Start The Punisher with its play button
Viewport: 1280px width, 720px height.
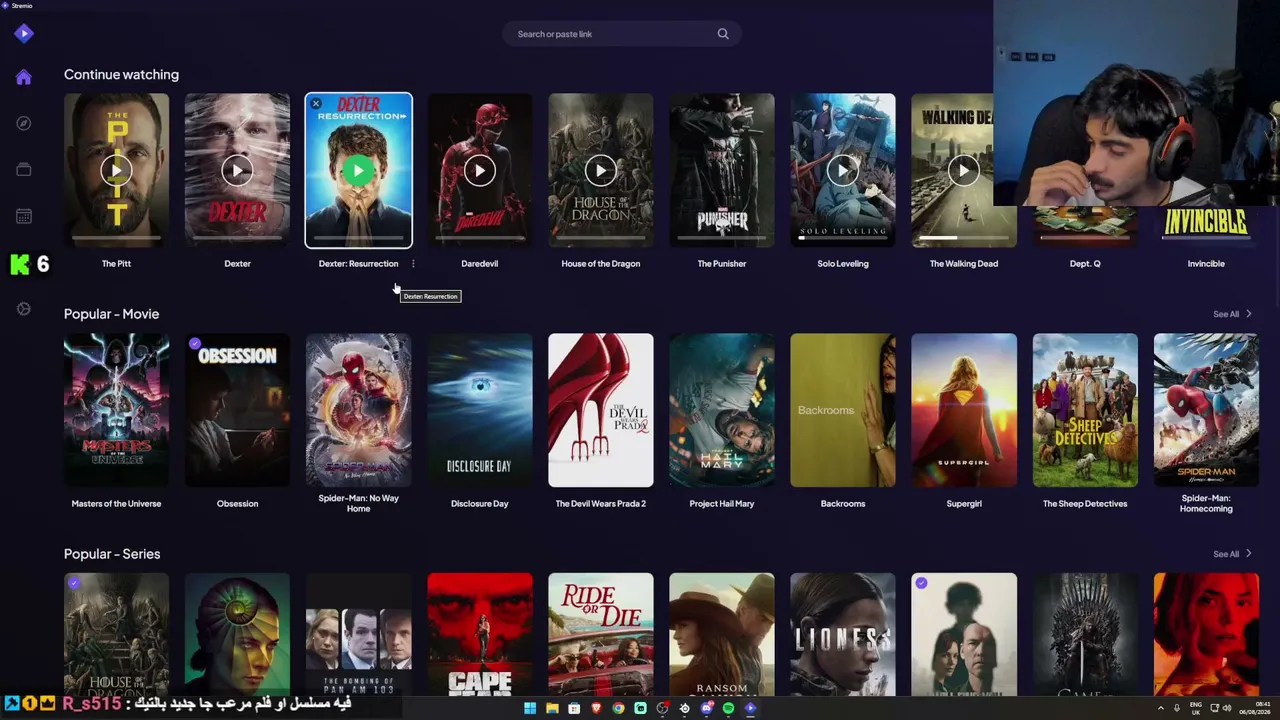(x=721, y=171)
